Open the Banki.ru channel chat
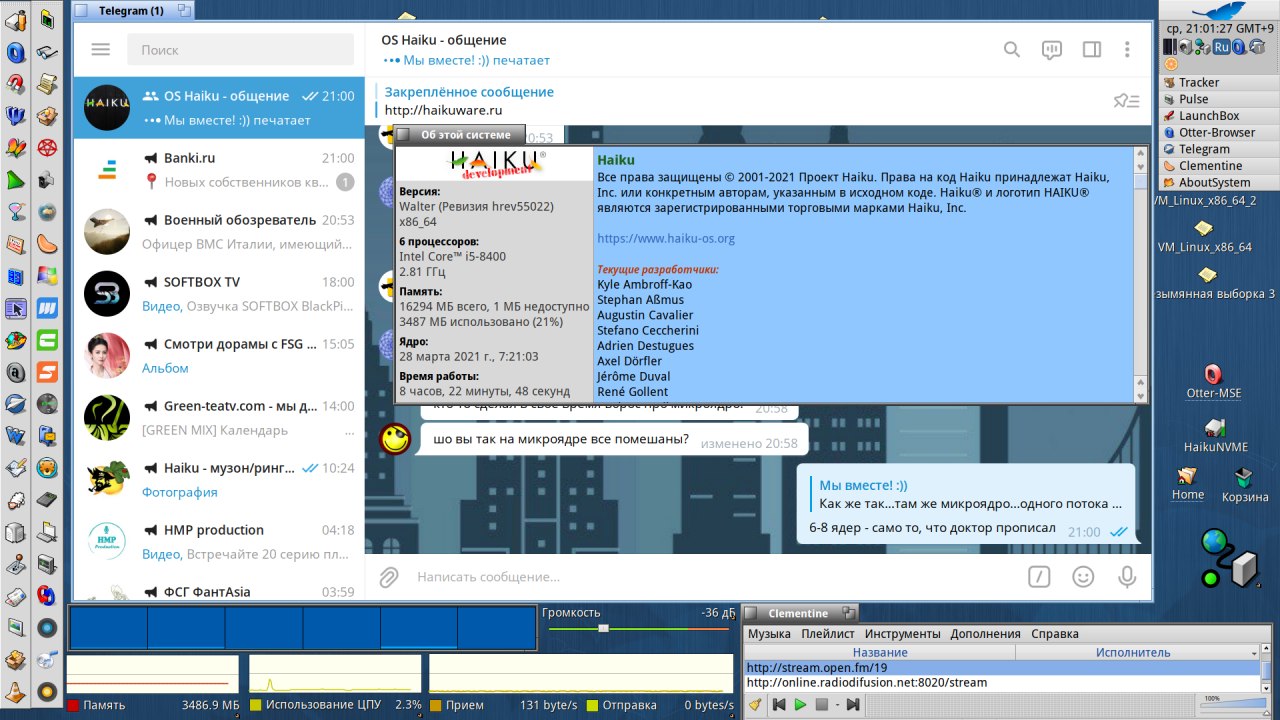 (219, 170)
